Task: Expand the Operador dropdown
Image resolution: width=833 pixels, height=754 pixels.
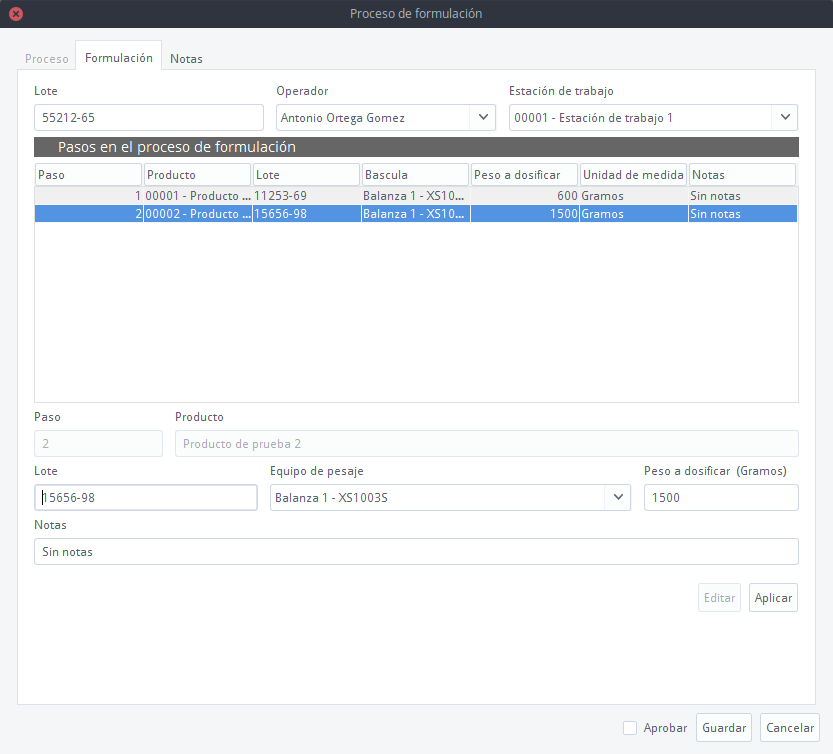Action: click(x=484, y=118)
